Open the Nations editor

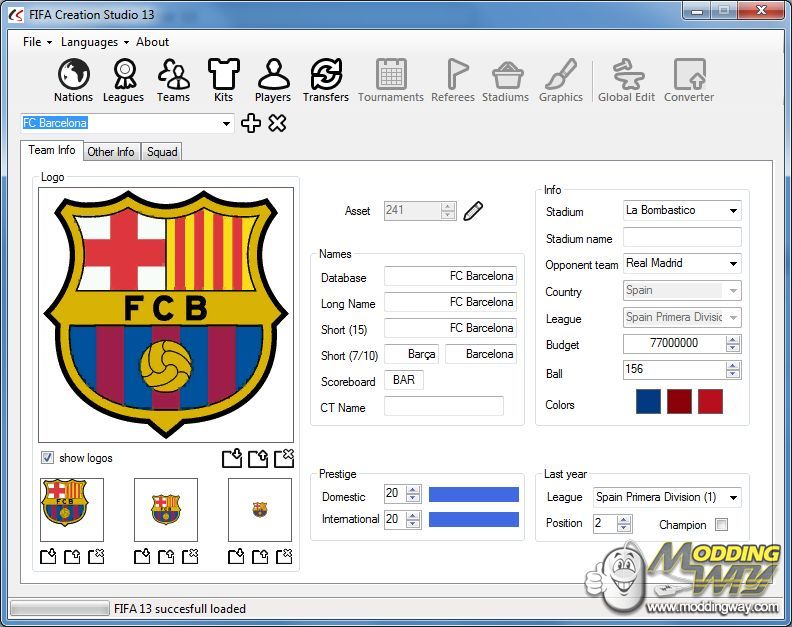(x=73, y=80)
